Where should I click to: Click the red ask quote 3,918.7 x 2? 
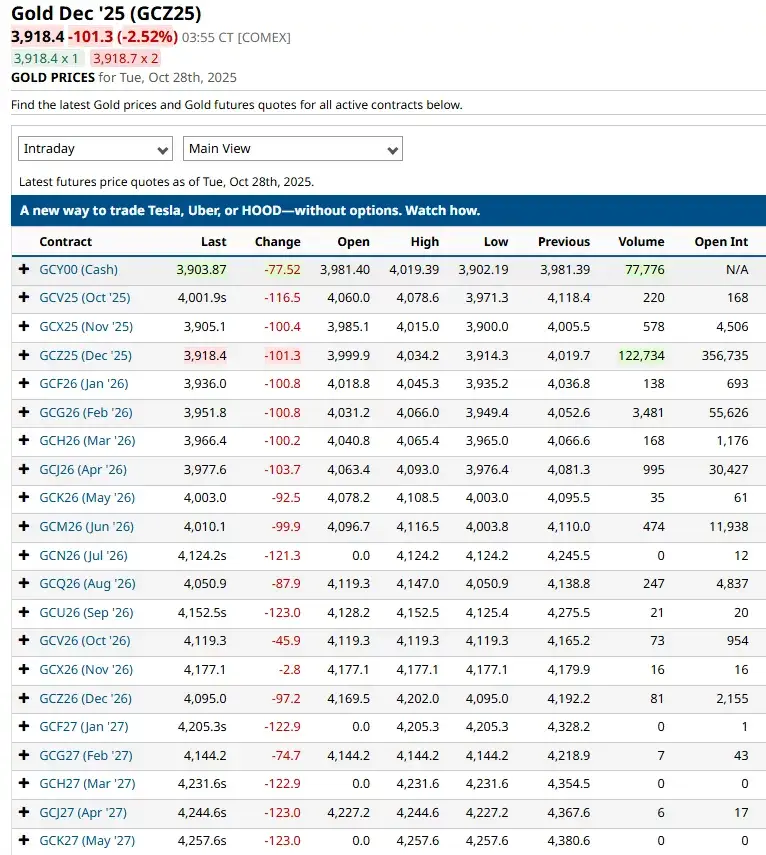tap(125, 59)
